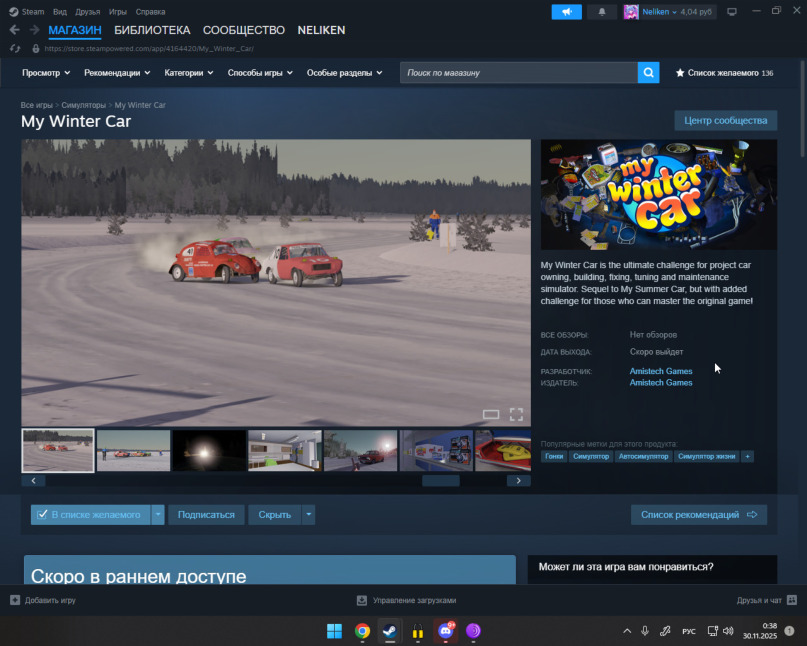Click the РУС language indicator in the tray
The image size is (807, 646).
click(689, 631)
